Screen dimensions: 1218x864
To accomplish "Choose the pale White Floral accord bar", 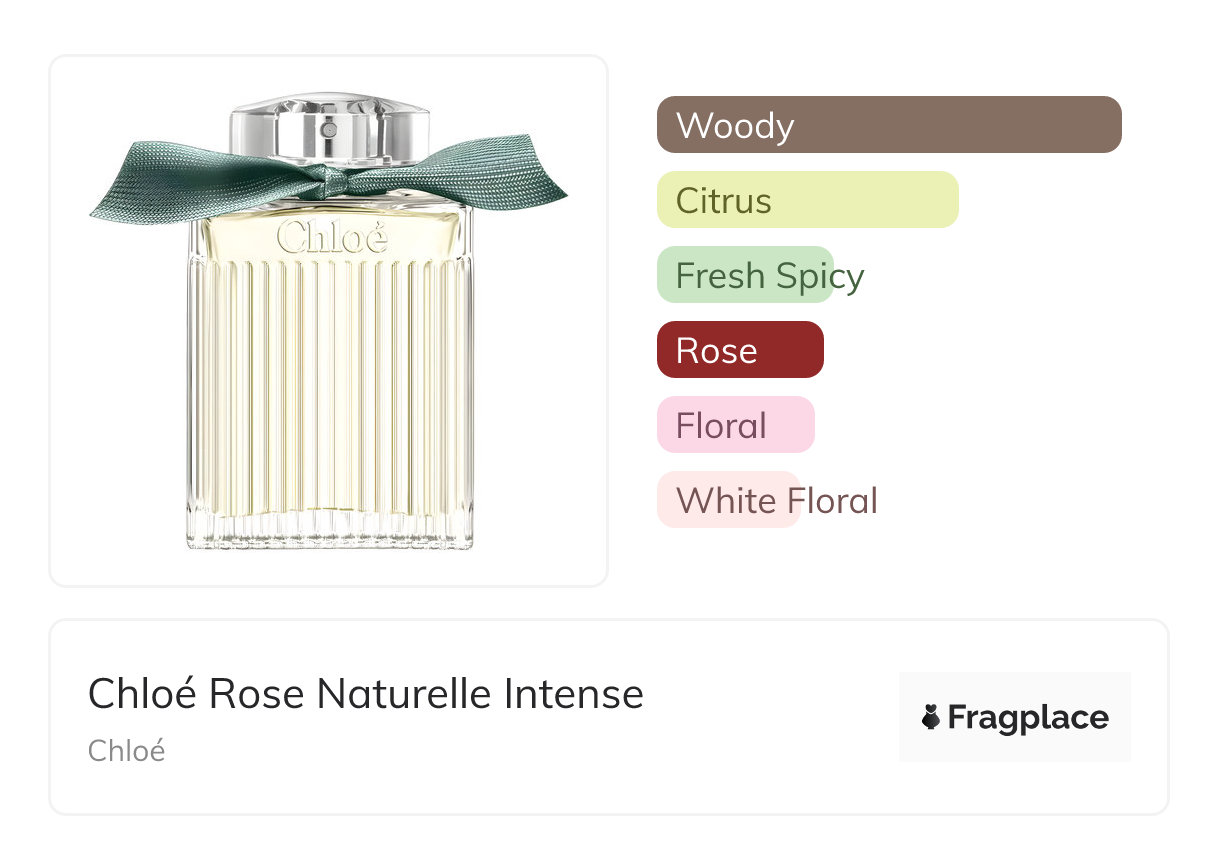I will [728, 500].
